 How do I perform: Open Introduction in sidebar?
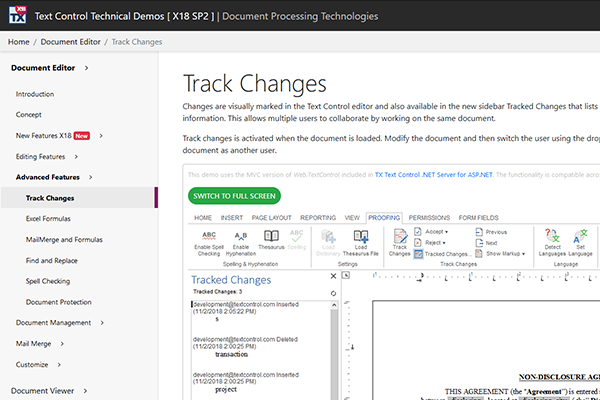[35, 94]
